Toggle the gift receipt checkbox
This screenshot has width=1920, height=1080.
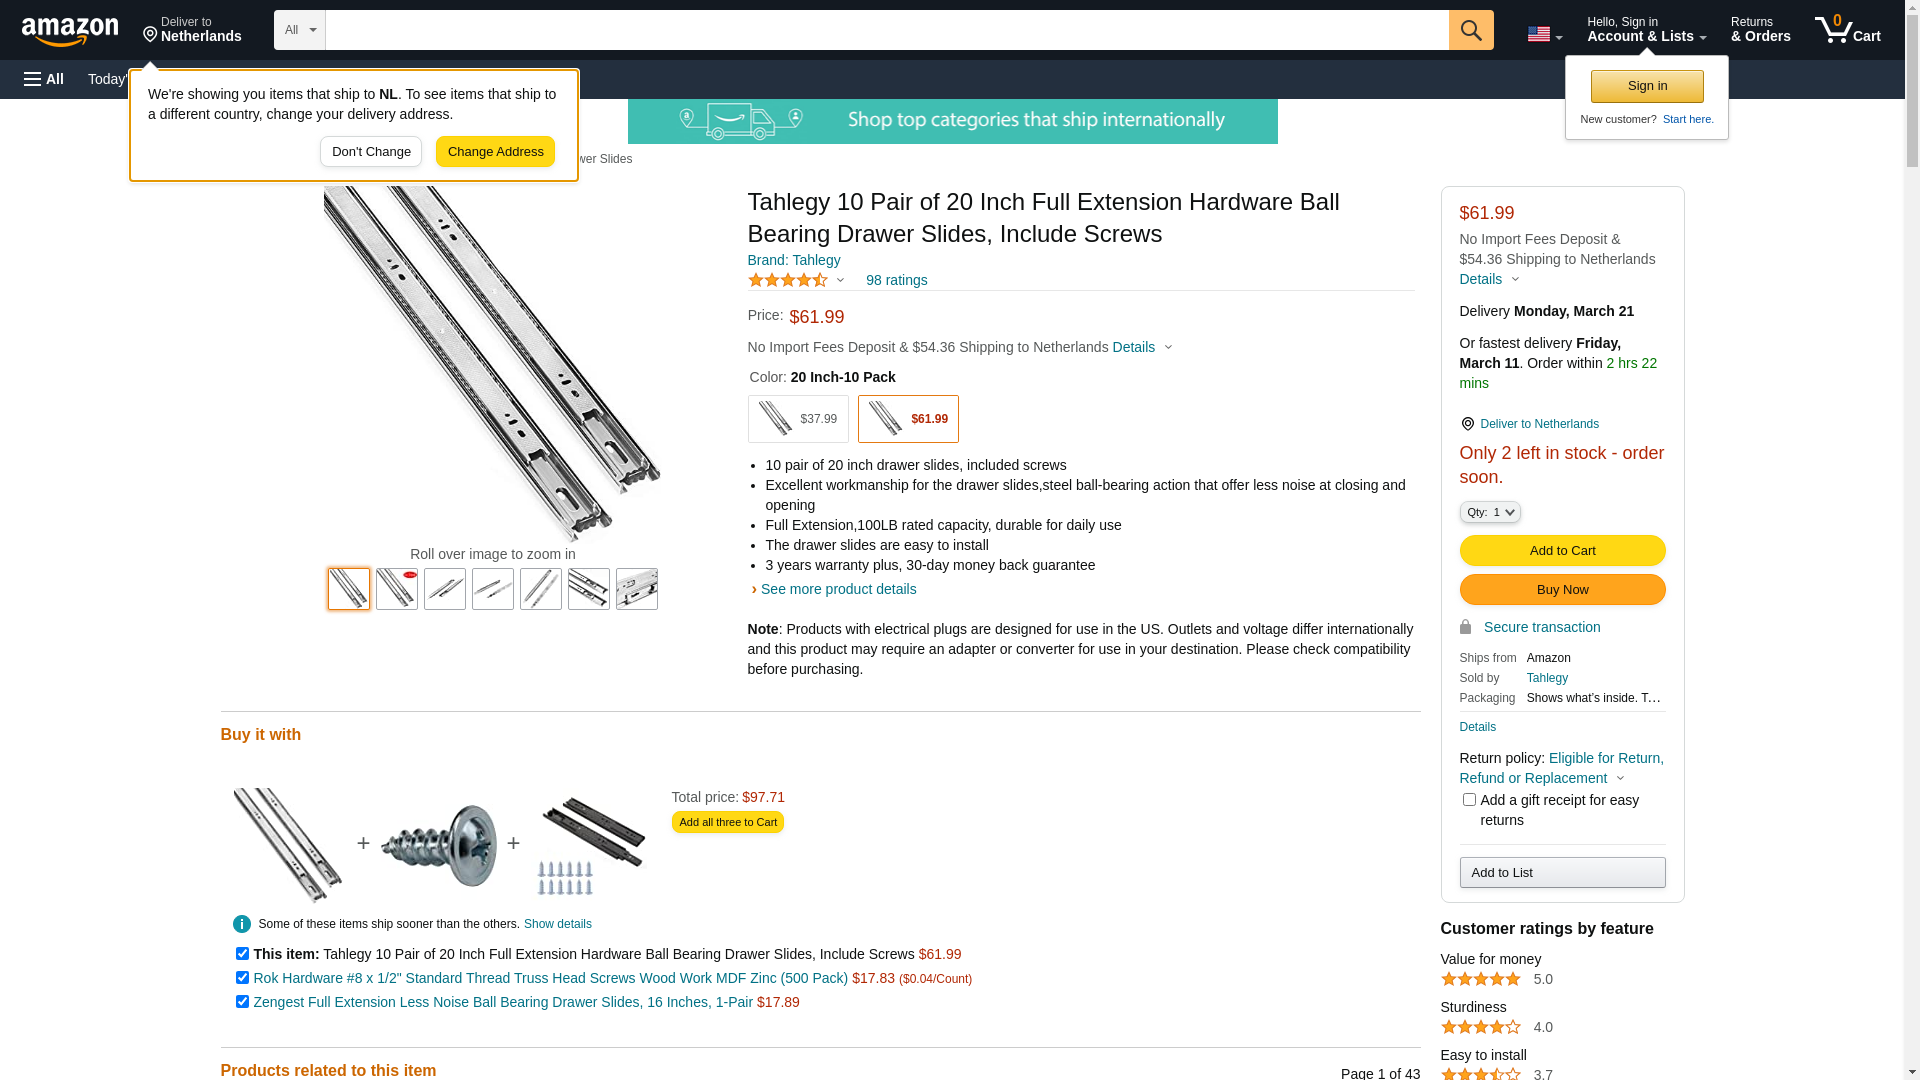(1468, 799)
